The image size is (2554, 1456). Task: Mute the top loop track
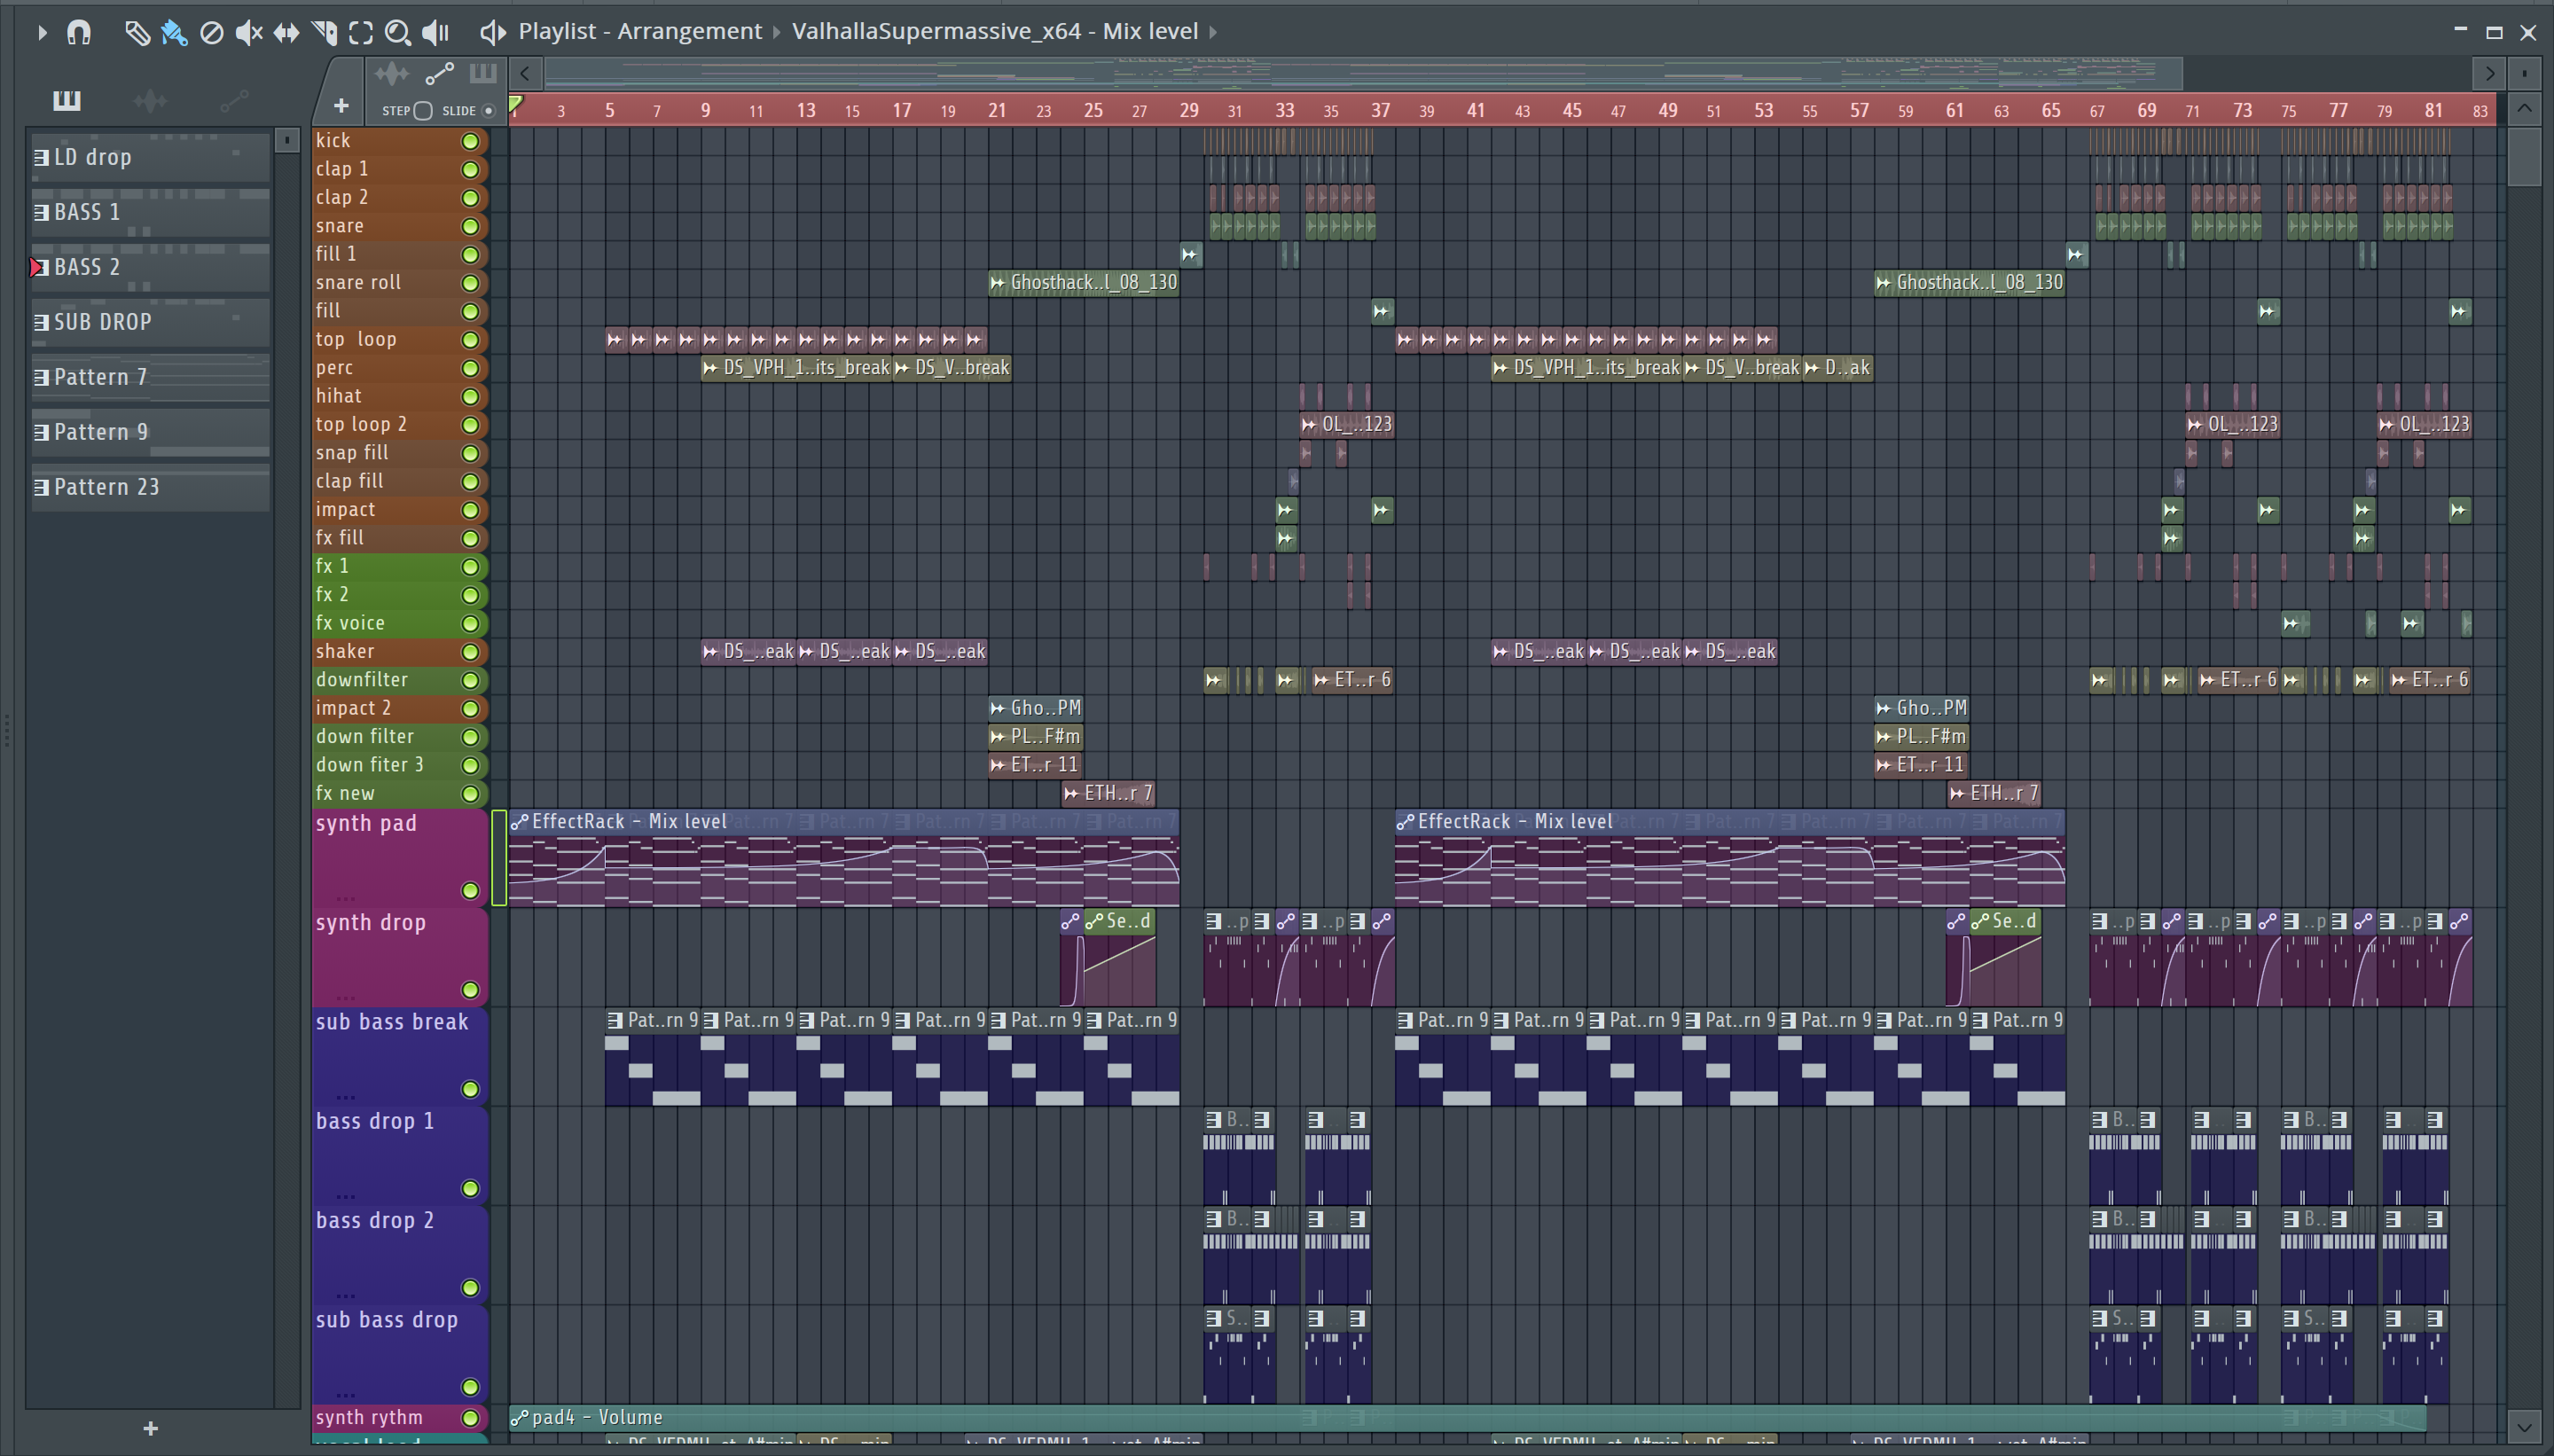coord(469,340)
